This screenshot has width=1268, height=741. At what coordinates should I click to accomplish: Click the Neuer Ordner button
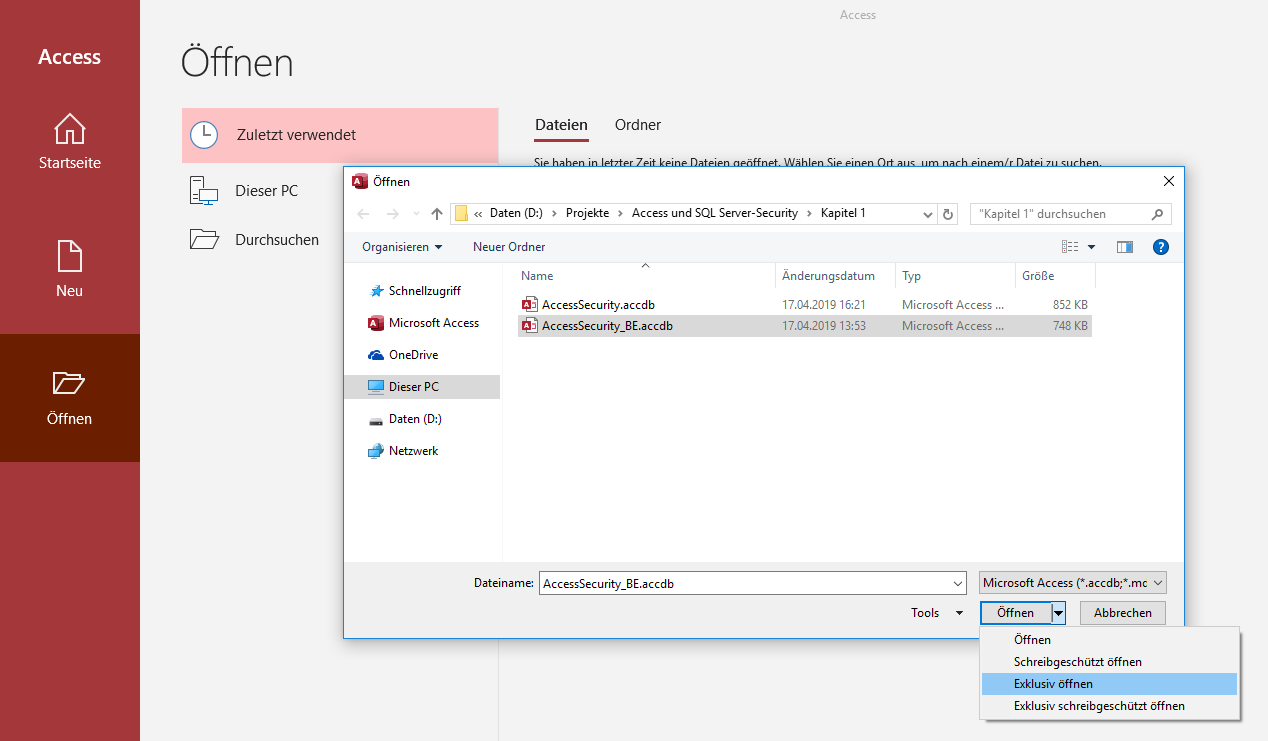click(x=509, y=247)
